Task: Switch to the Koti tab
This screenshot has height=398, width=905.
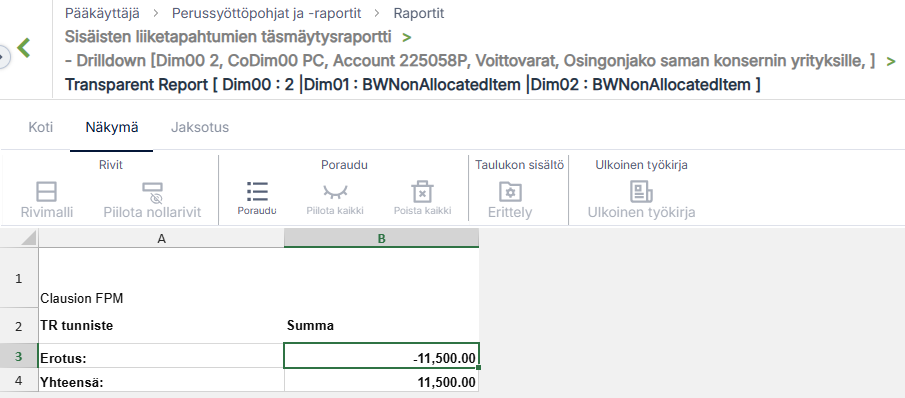Action: [40, 127]
